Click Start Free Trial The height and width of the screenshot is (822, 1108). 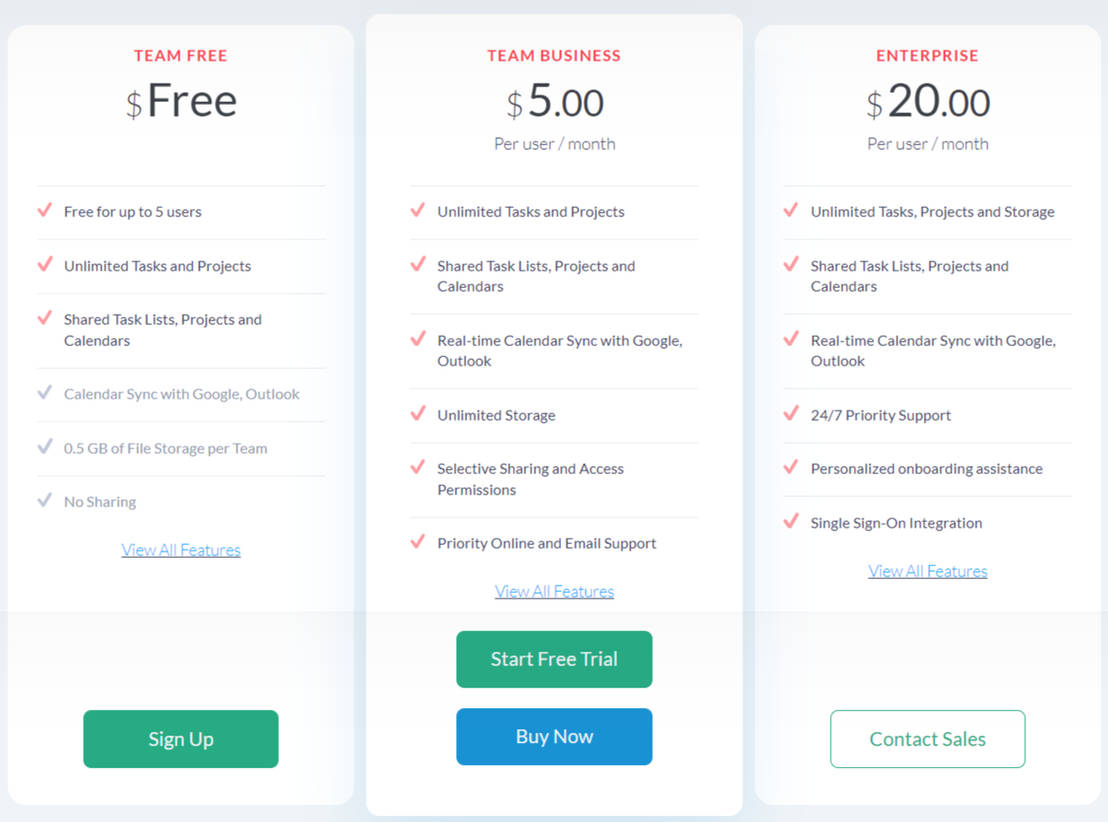[x=554, y=659]
